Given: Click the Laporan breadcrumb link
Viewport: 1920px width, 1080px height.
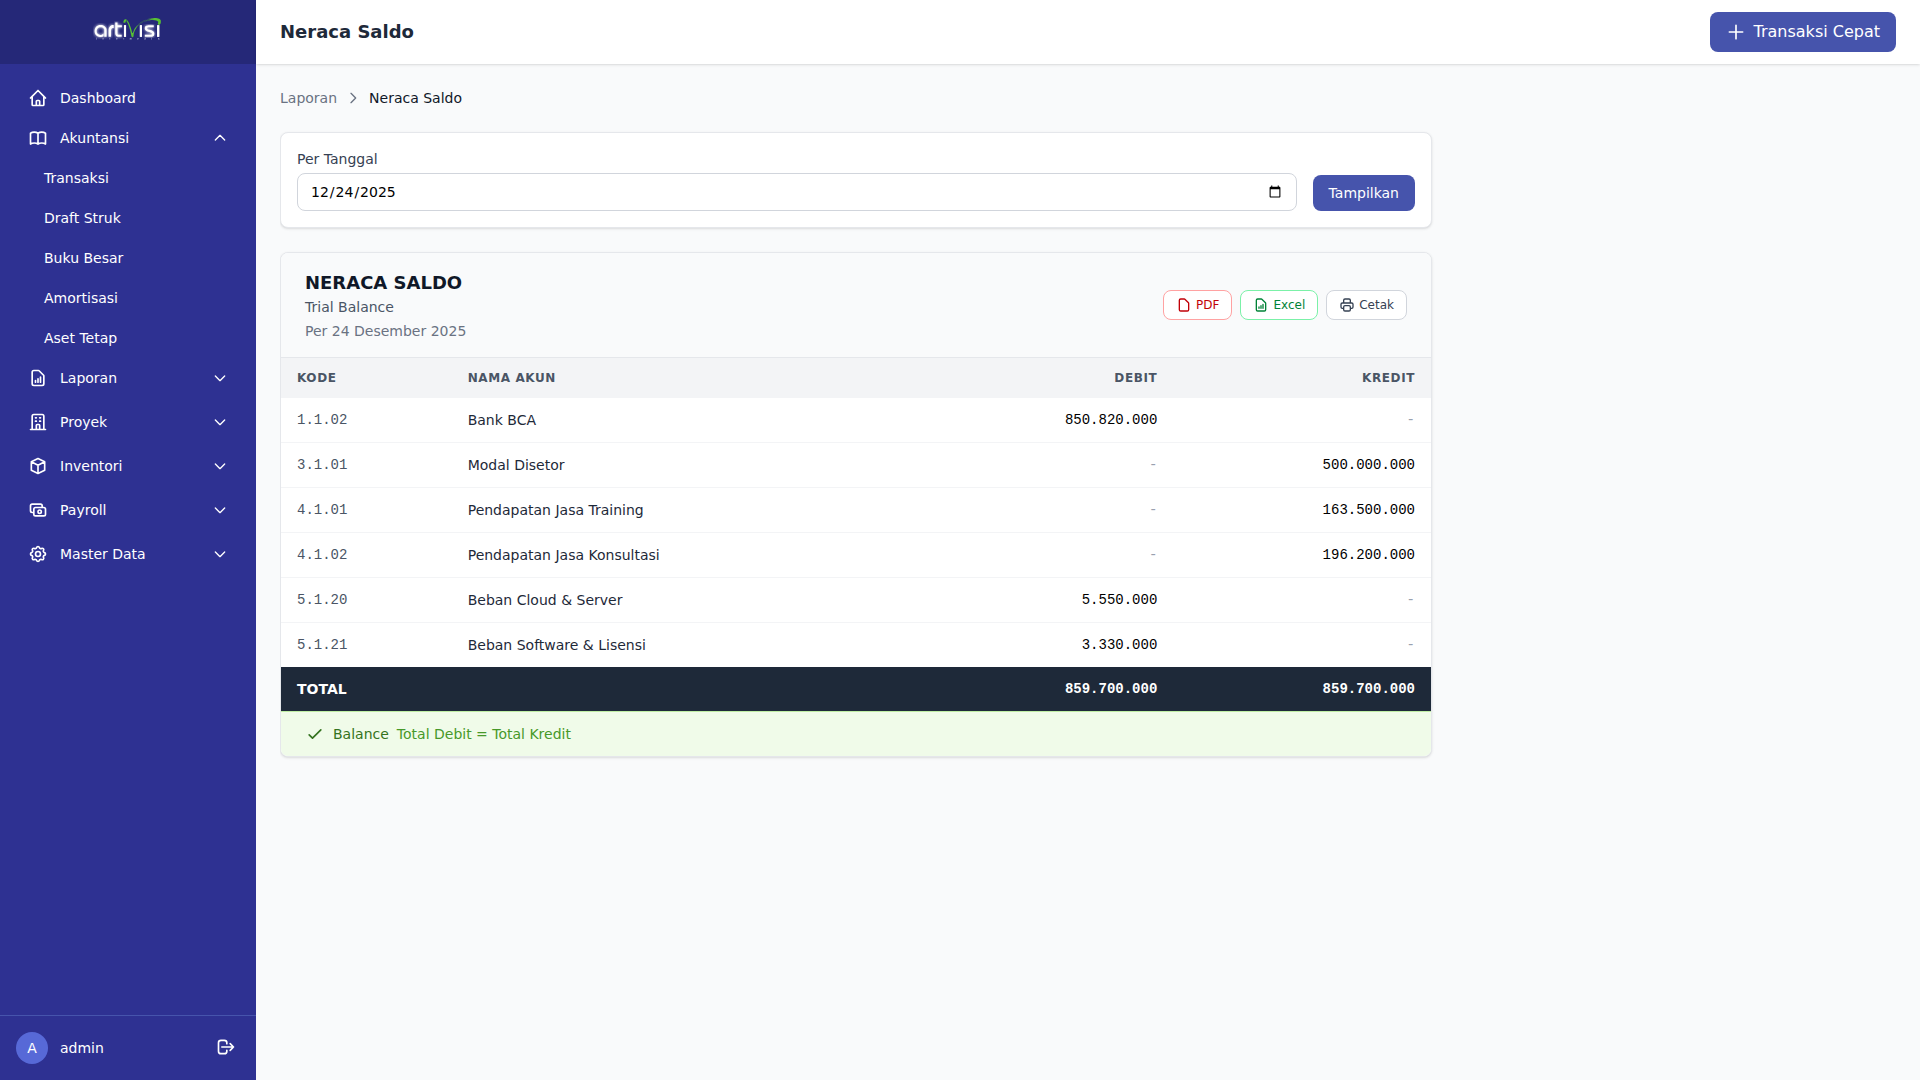Looking at the screenshot, I should (x=308, y=98).
